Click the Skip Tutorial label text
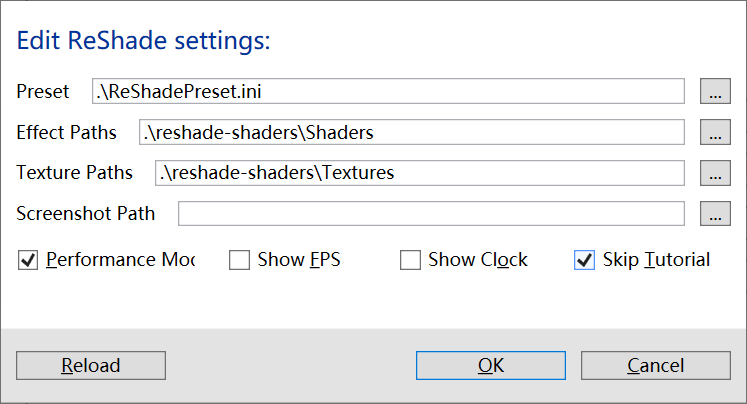This screenshot has height=404, width=747. (x=656, y=260)
